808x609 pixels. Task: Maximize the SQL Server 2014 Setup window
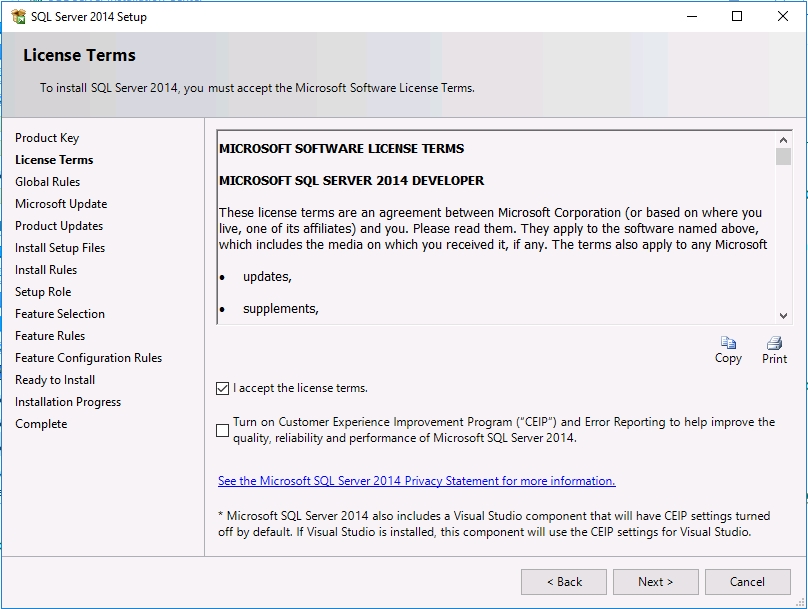(x=737, y=16)
